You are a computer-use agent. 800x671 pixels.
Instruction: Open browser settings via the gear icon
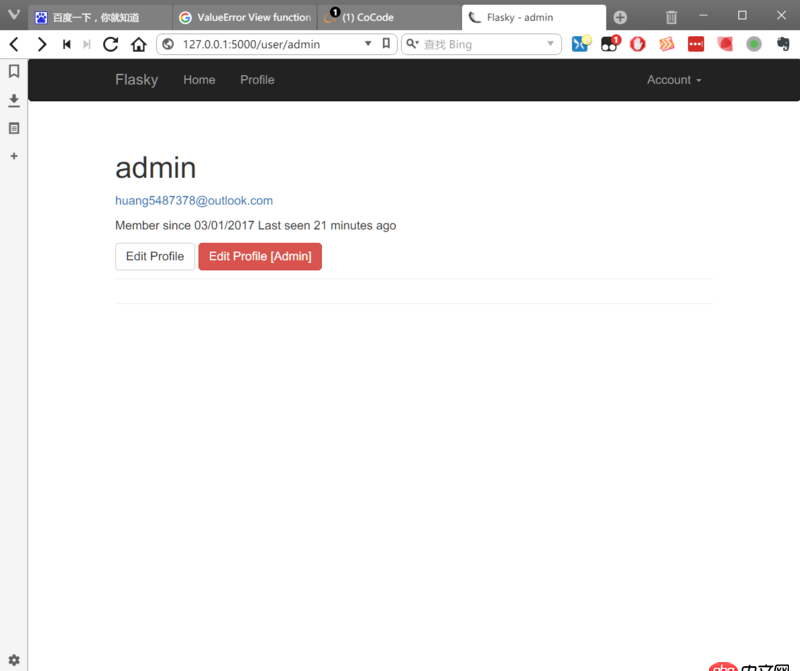click(x=13, y=660)
